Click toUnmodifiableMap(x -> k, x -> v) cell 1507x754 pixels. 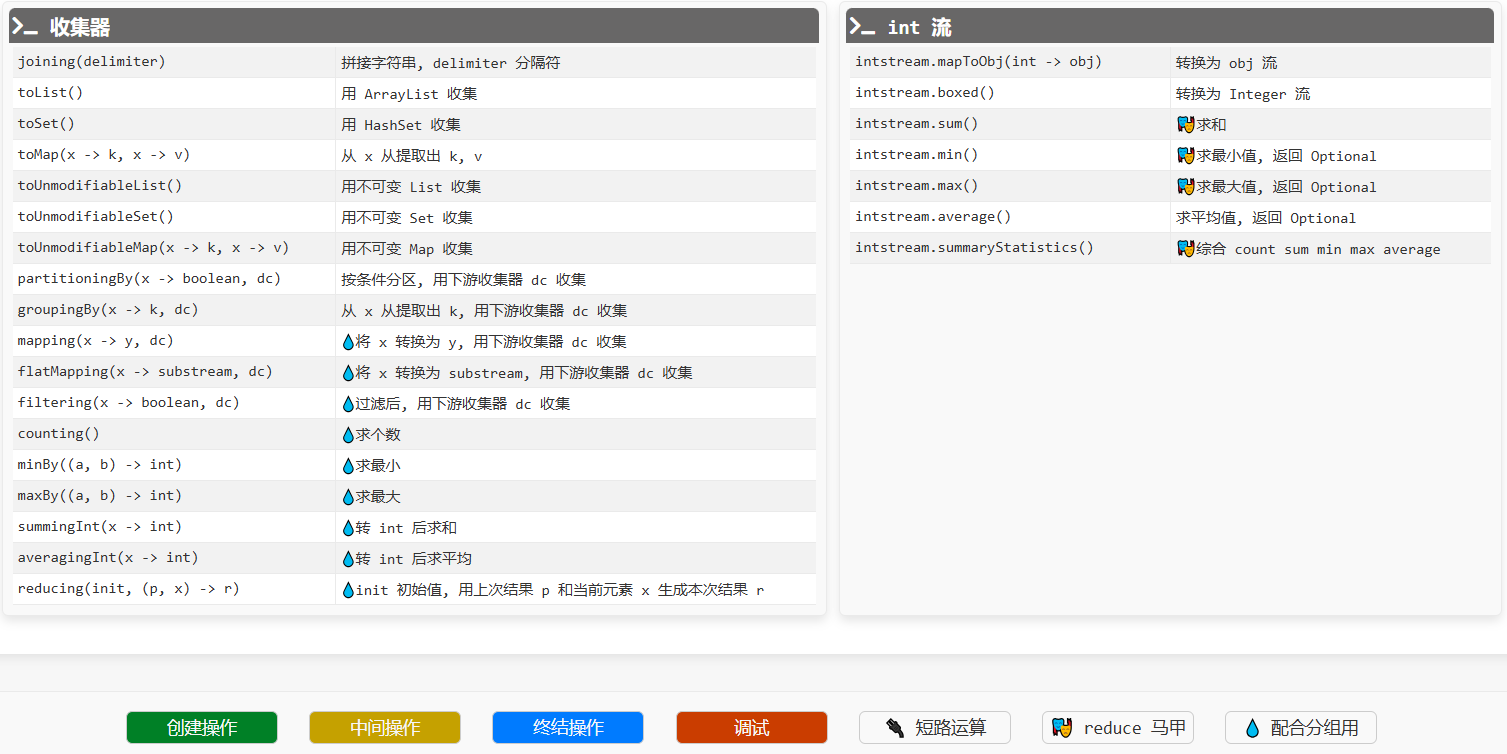click(174, 248)
